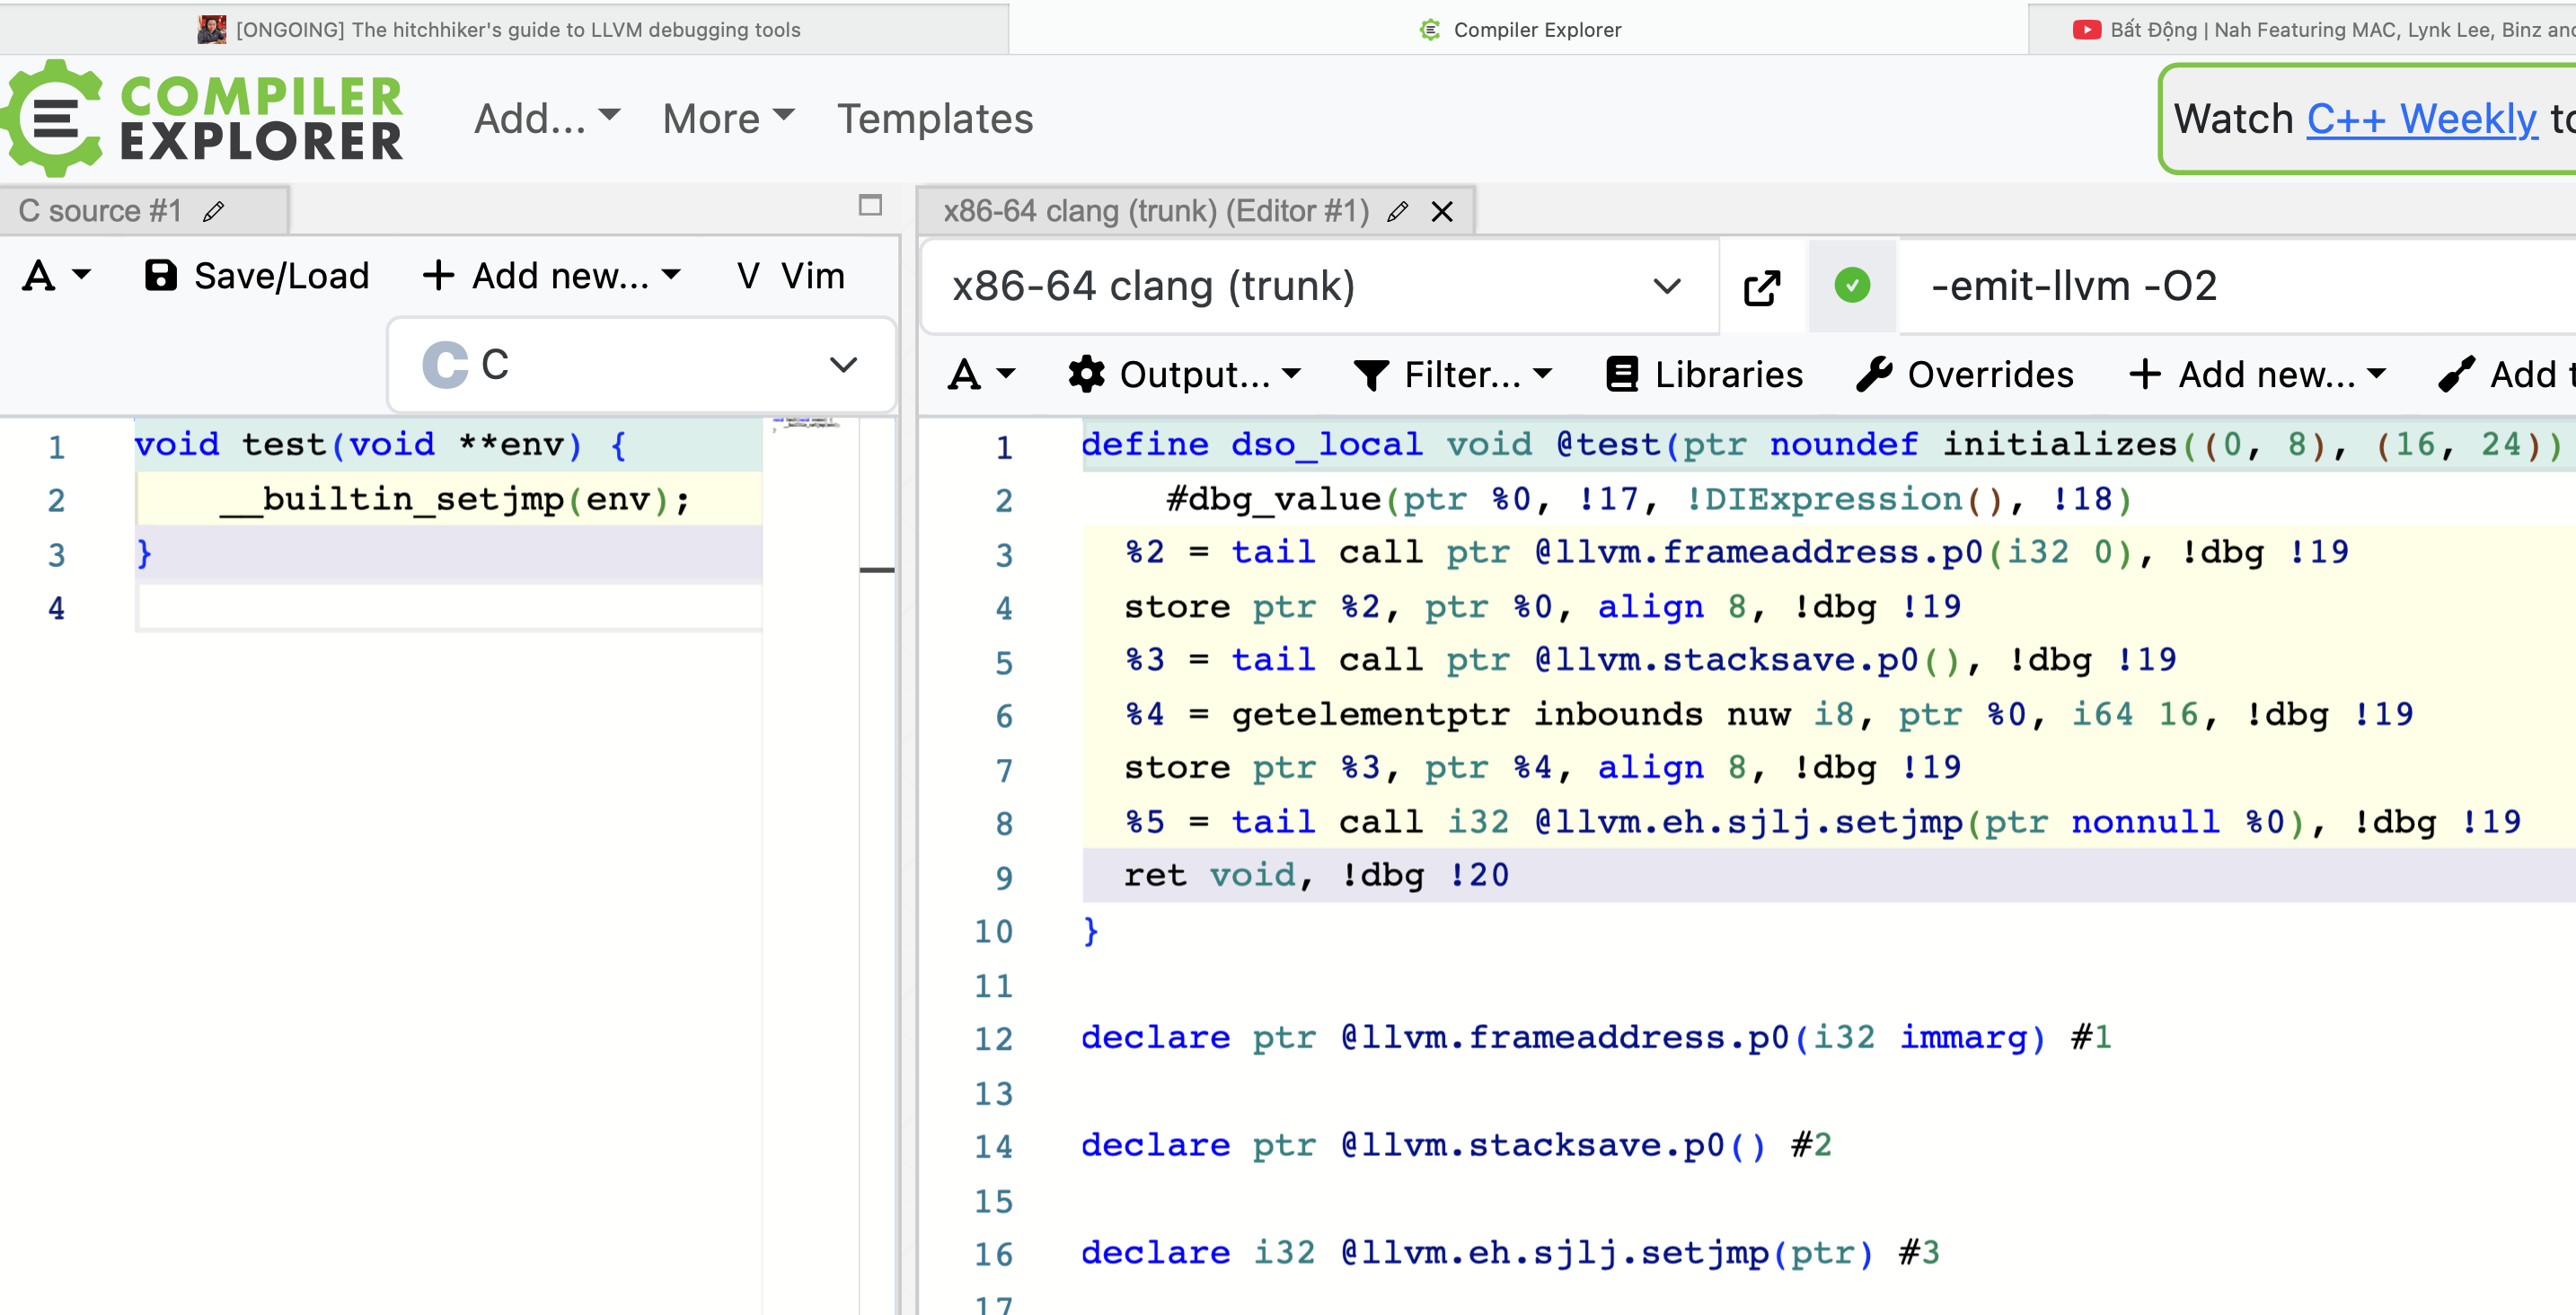The width and height of the screenshot is (2576, 1315).
Task: Click the getelementptr inbounds nuw IR line
Action: (x=1768, y=714)
